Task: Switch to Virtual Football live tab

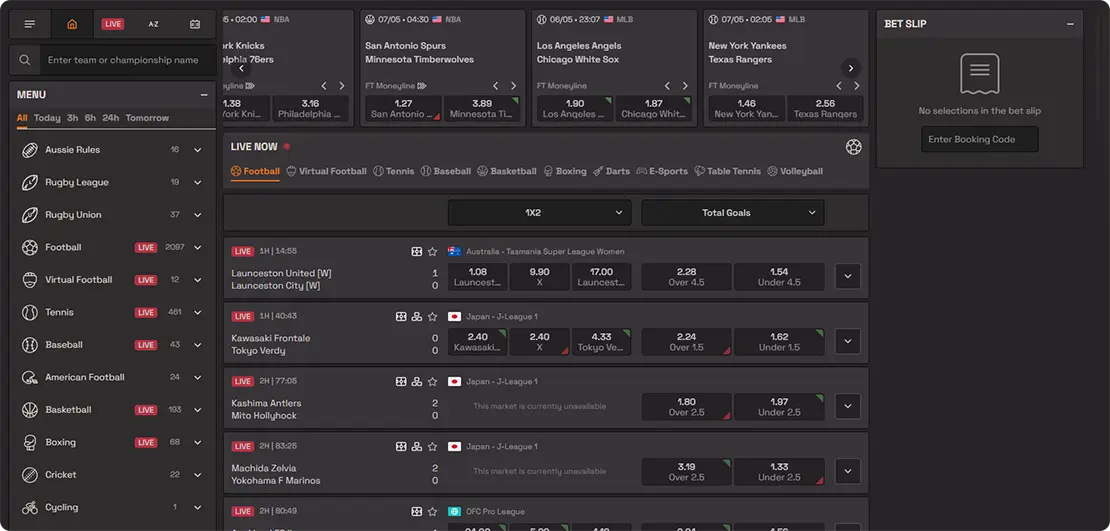Action: click(x=326, y=171)
